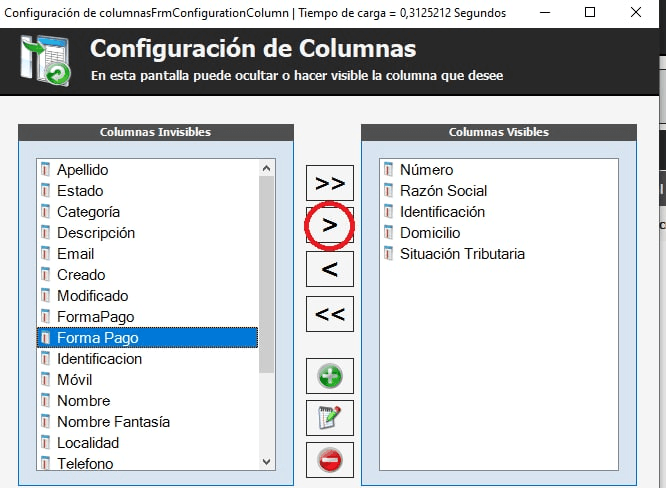Click the icon next to Número
The image size is (666, 488).
point(388,170)
